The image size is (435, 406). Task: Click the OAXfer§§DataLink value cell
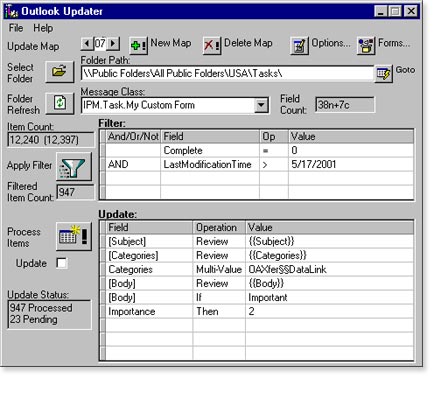coord(330,270)
